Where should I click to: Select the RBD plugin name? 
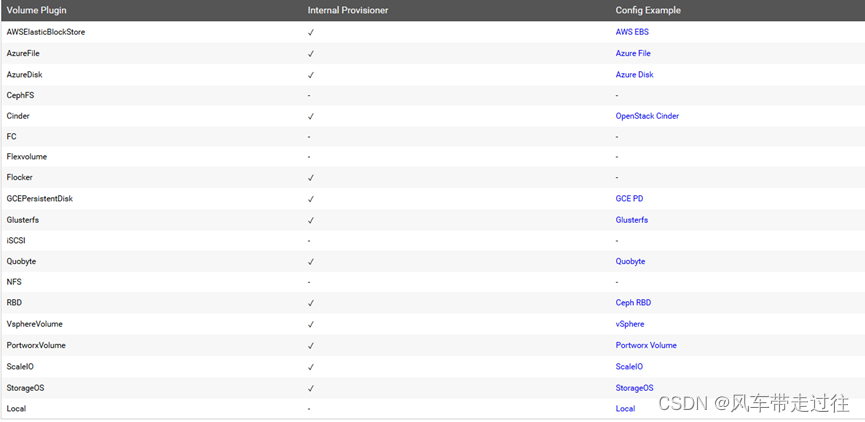point(14,303)
